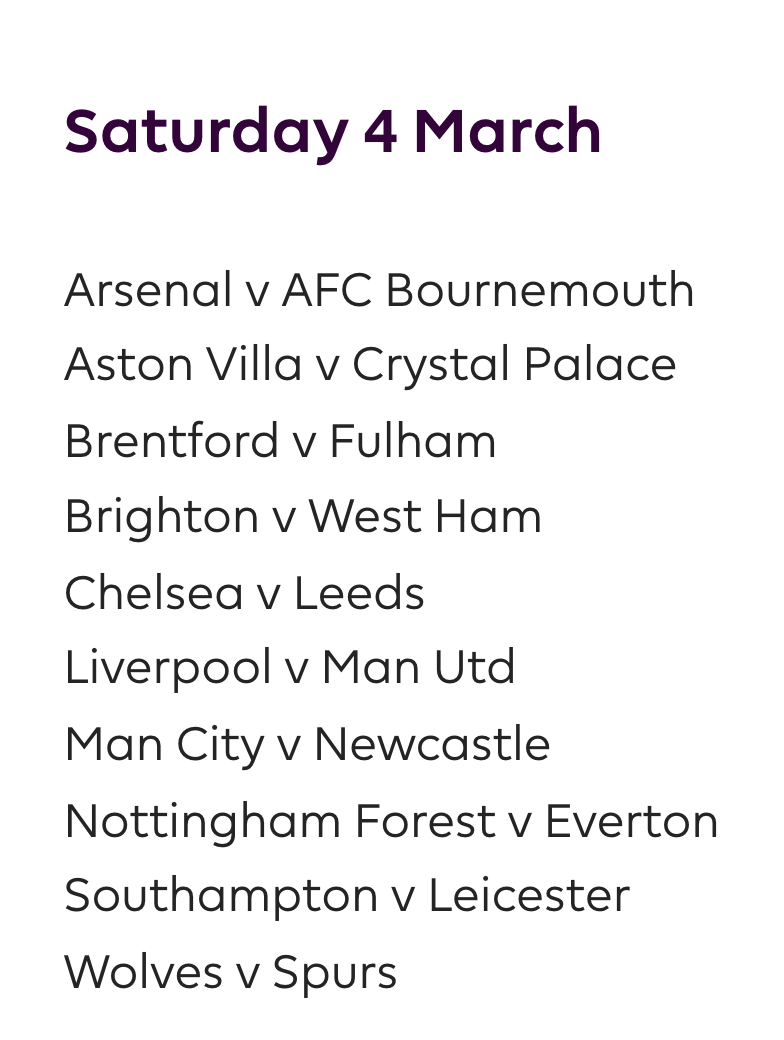Screen dimensions: 784x1040
Task: Click the Brighton team name
Action: click(161, 517)
